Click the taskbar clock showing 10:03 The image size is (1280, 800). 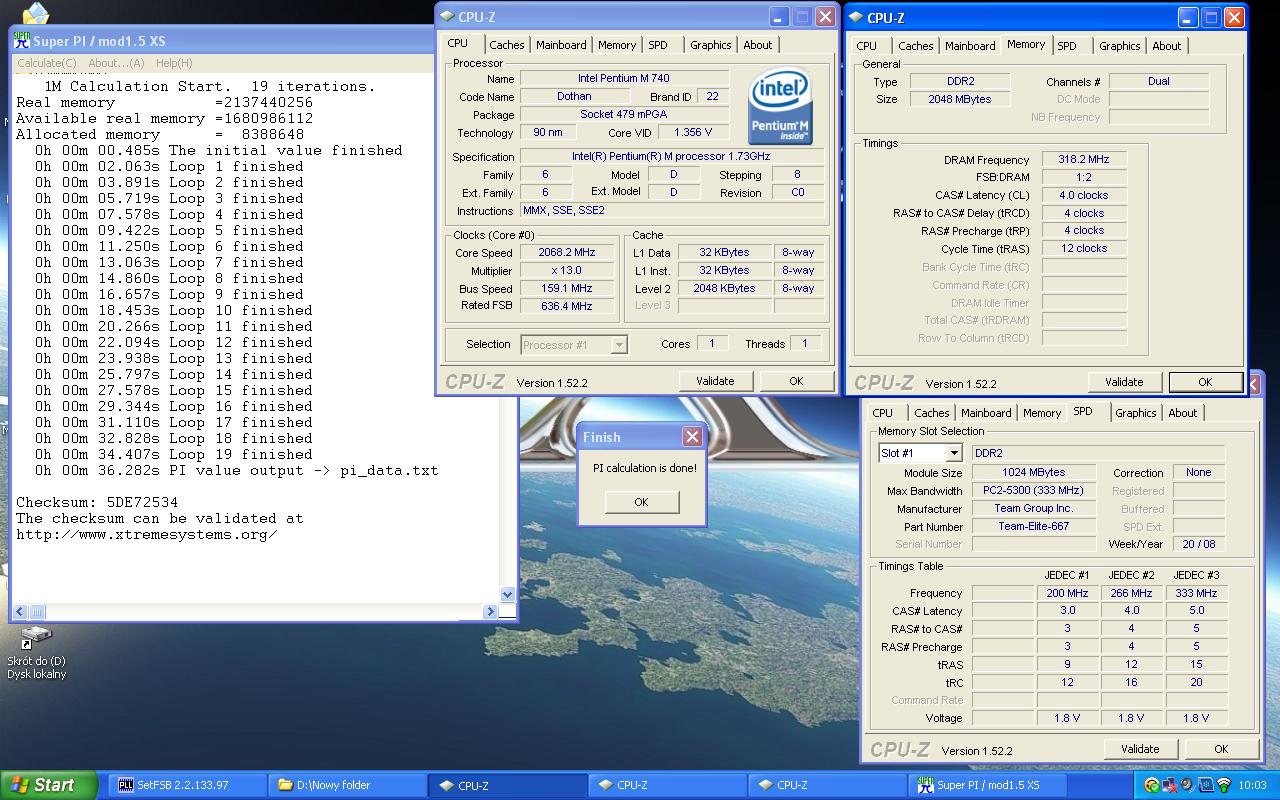[x=1252, y=785]
